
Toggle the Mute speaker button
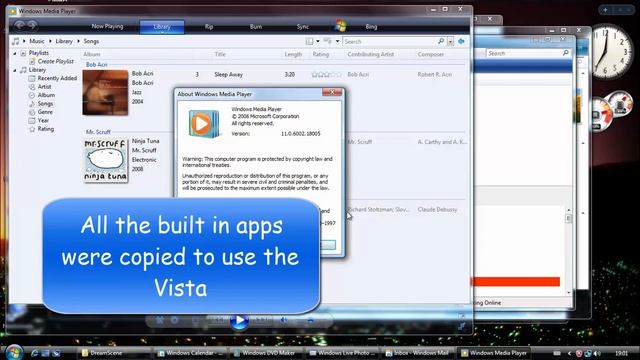click(x=284, y=321)
